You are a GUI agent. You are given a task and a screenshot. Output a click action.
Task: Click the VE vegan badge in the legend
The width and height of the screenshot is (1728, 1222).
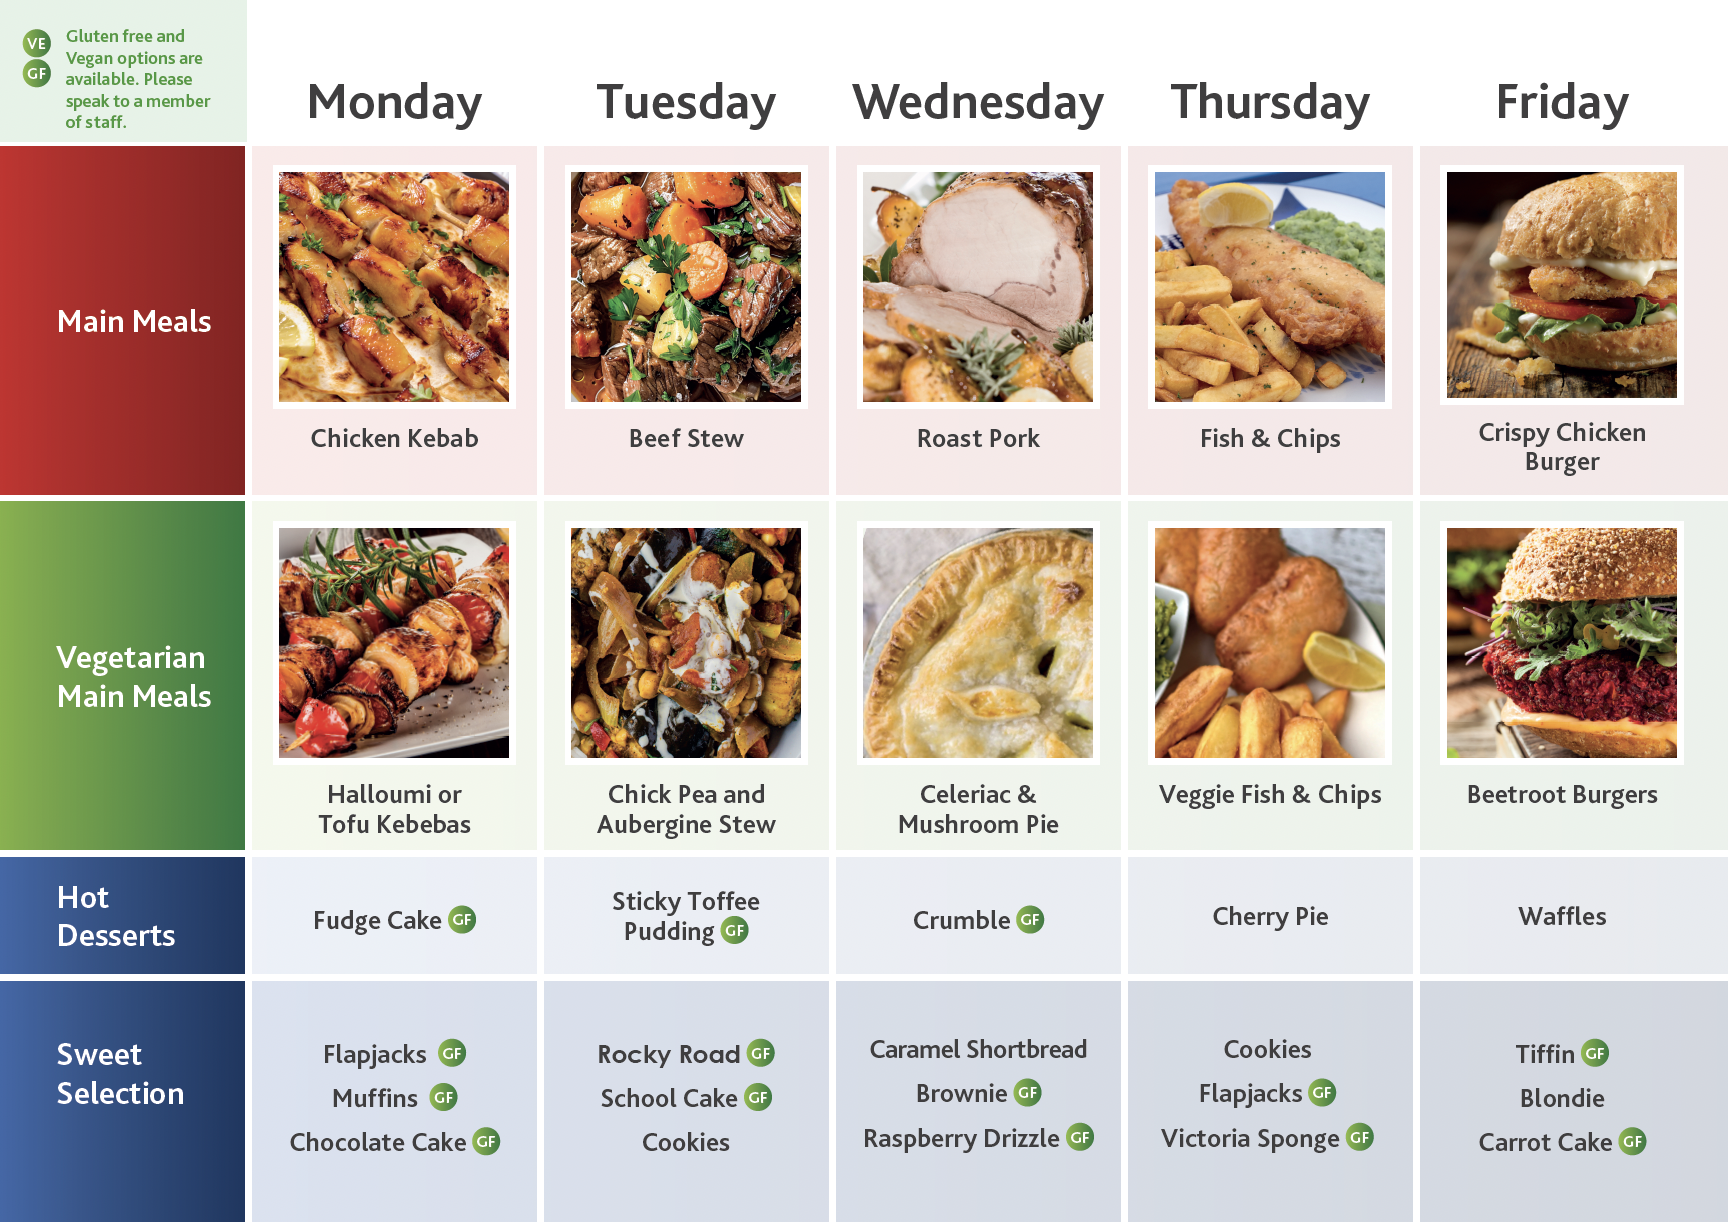pos(37,43)
